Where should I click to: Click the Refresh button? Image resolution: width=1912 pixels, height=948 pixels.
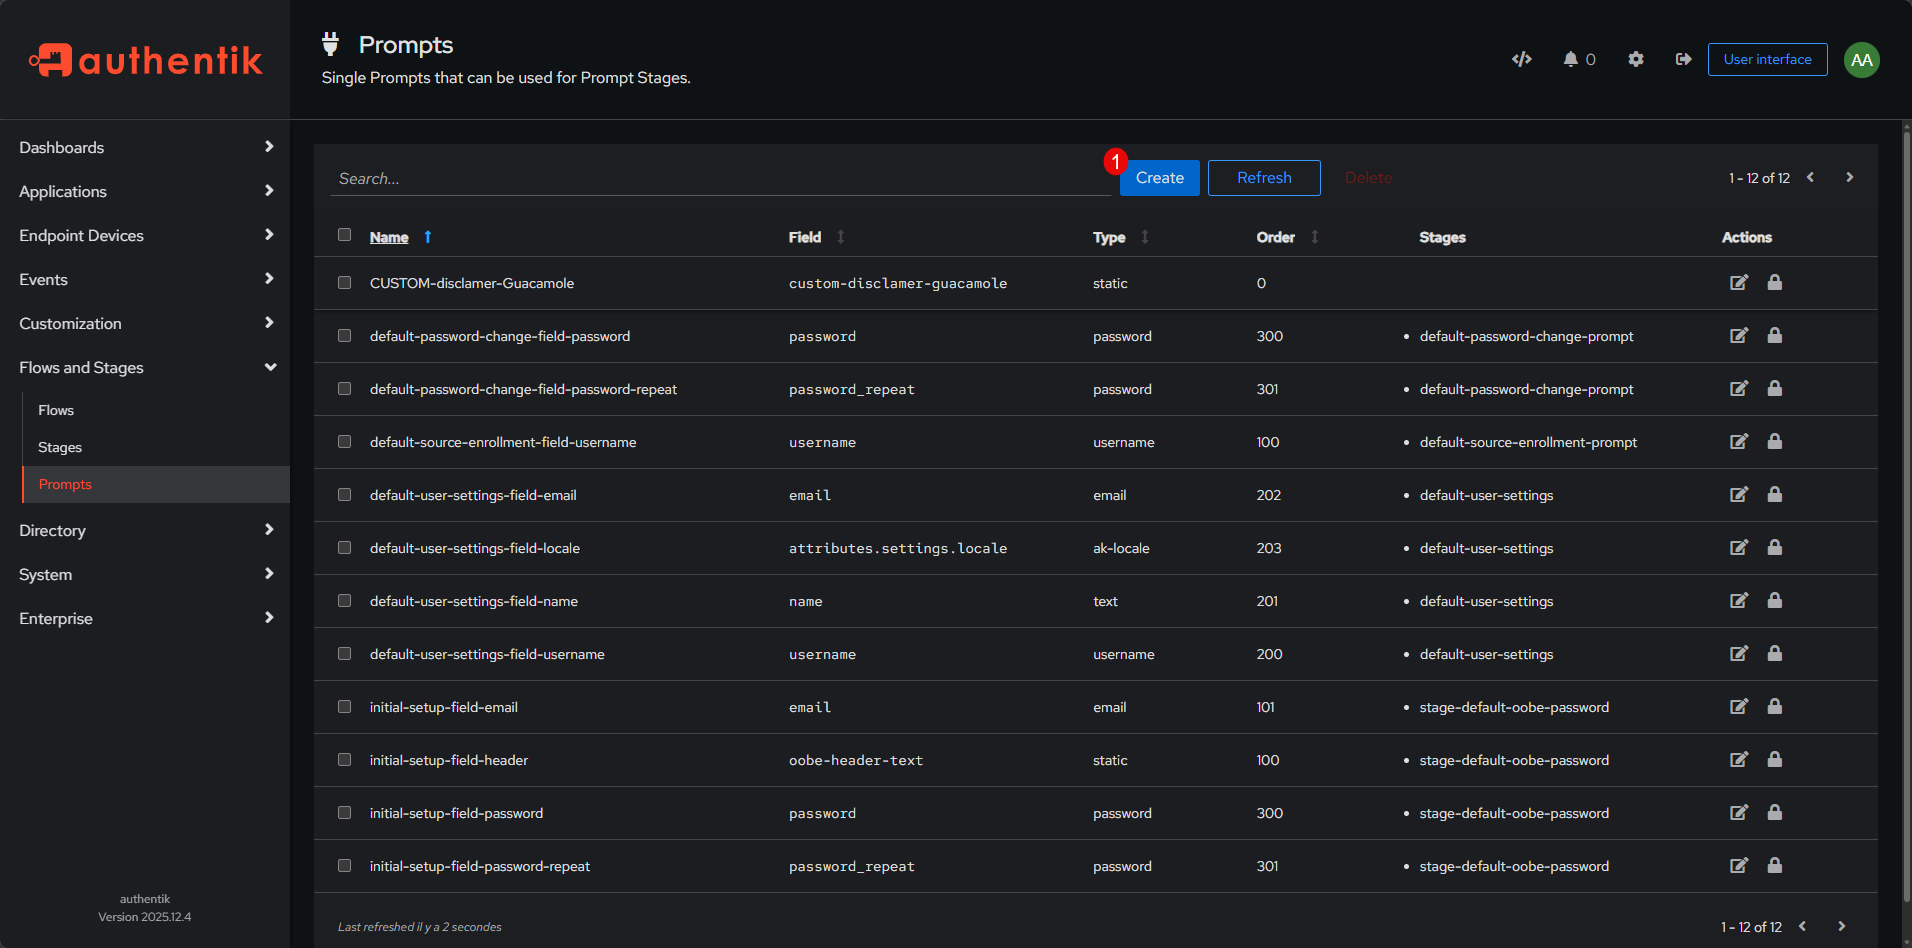(1264, 178)
